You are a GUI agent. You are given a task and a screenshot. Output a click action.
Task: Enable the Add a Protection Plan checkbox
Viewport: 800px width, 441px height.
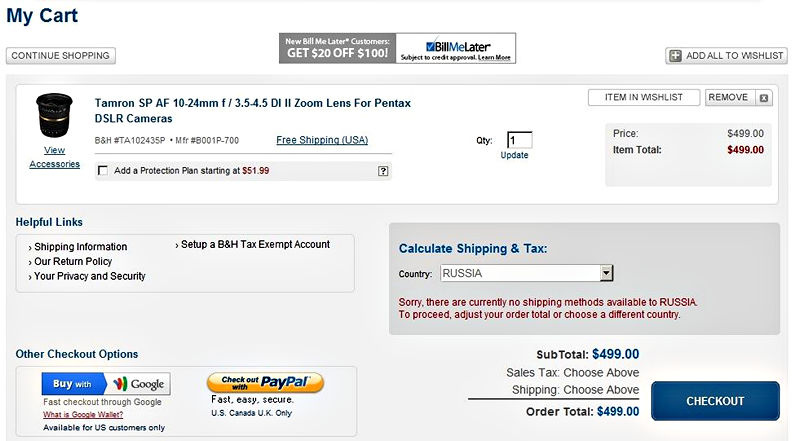[x=103, y=171]
